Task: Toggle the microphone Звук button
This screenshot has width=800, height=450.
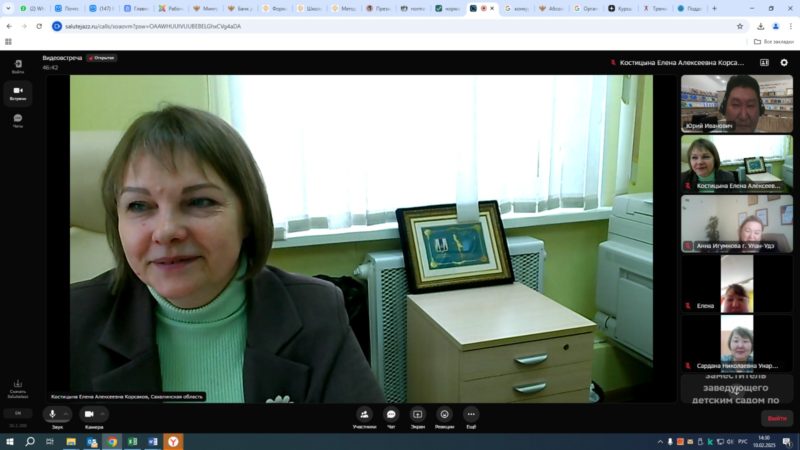Action: pos(53,414)
